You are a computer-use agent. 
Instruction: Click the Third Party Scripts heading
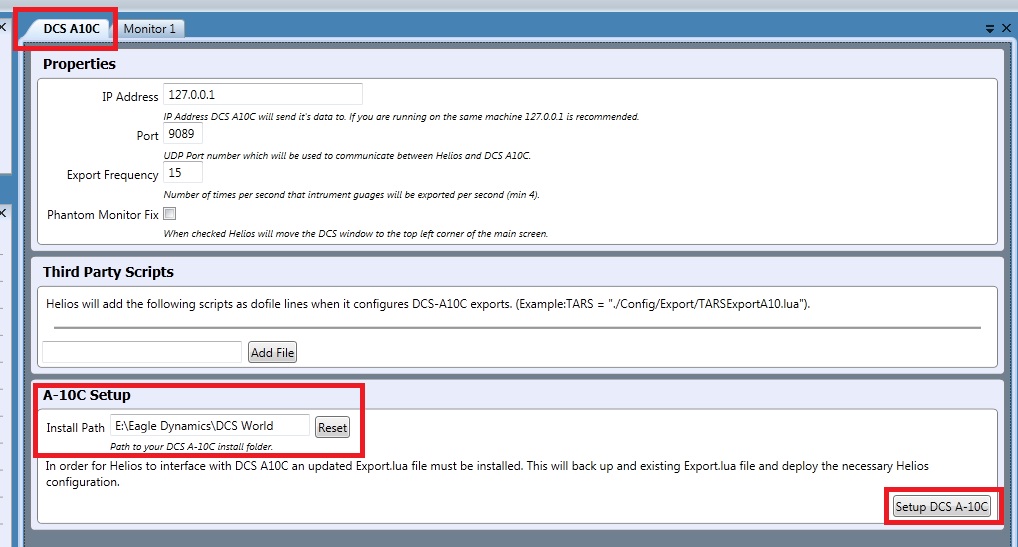[x=108, y=272]
